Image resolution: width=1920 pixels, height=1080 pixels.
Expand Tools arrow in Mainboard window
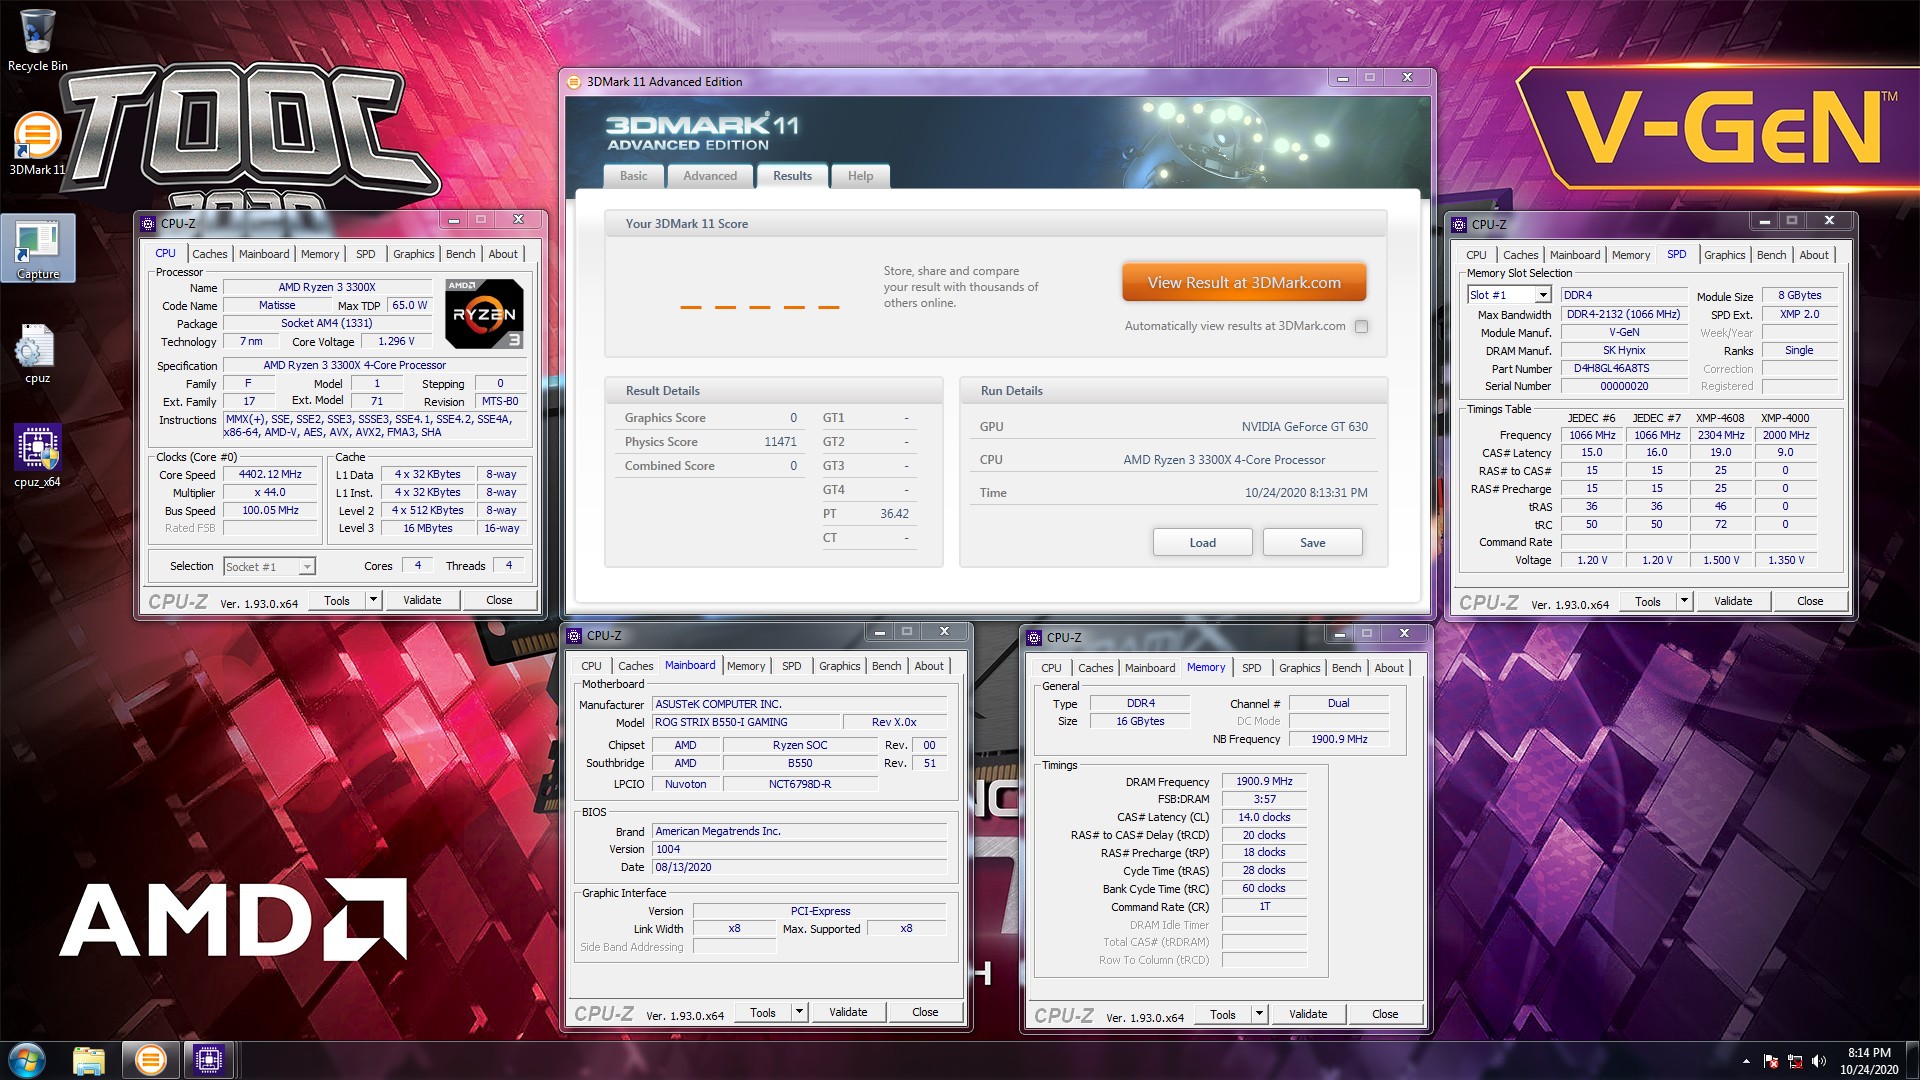[799, 1012]
